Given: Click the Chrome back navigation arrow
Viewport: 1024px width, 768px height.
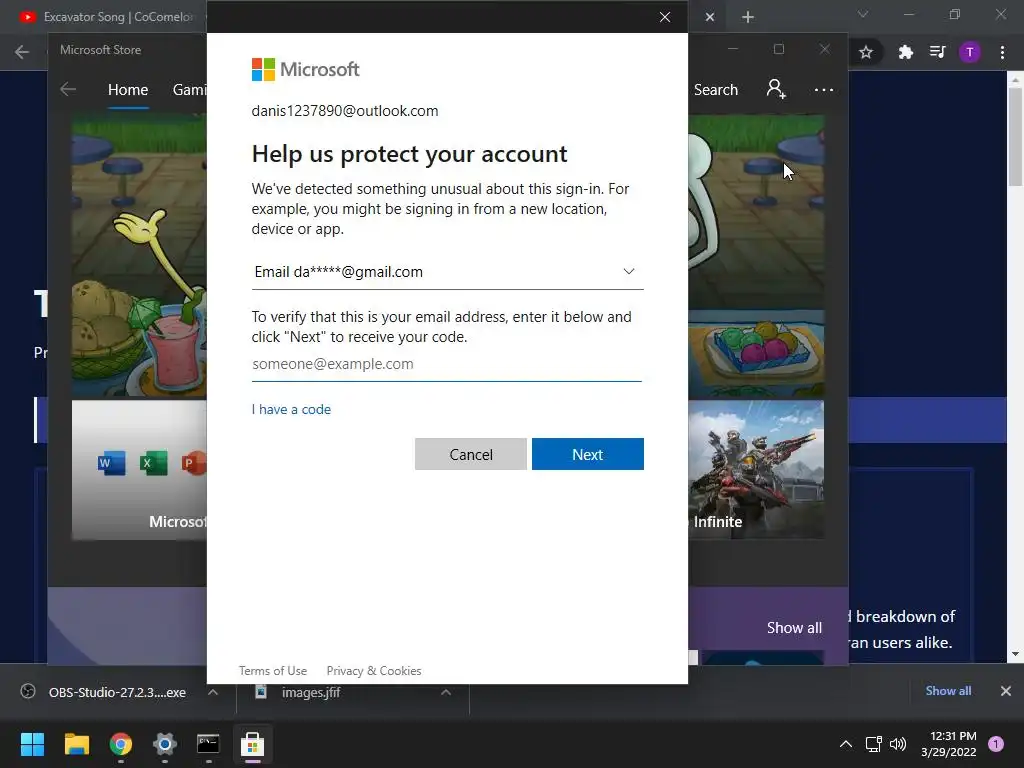Looking at the screenshot, I should coord(22,52).
